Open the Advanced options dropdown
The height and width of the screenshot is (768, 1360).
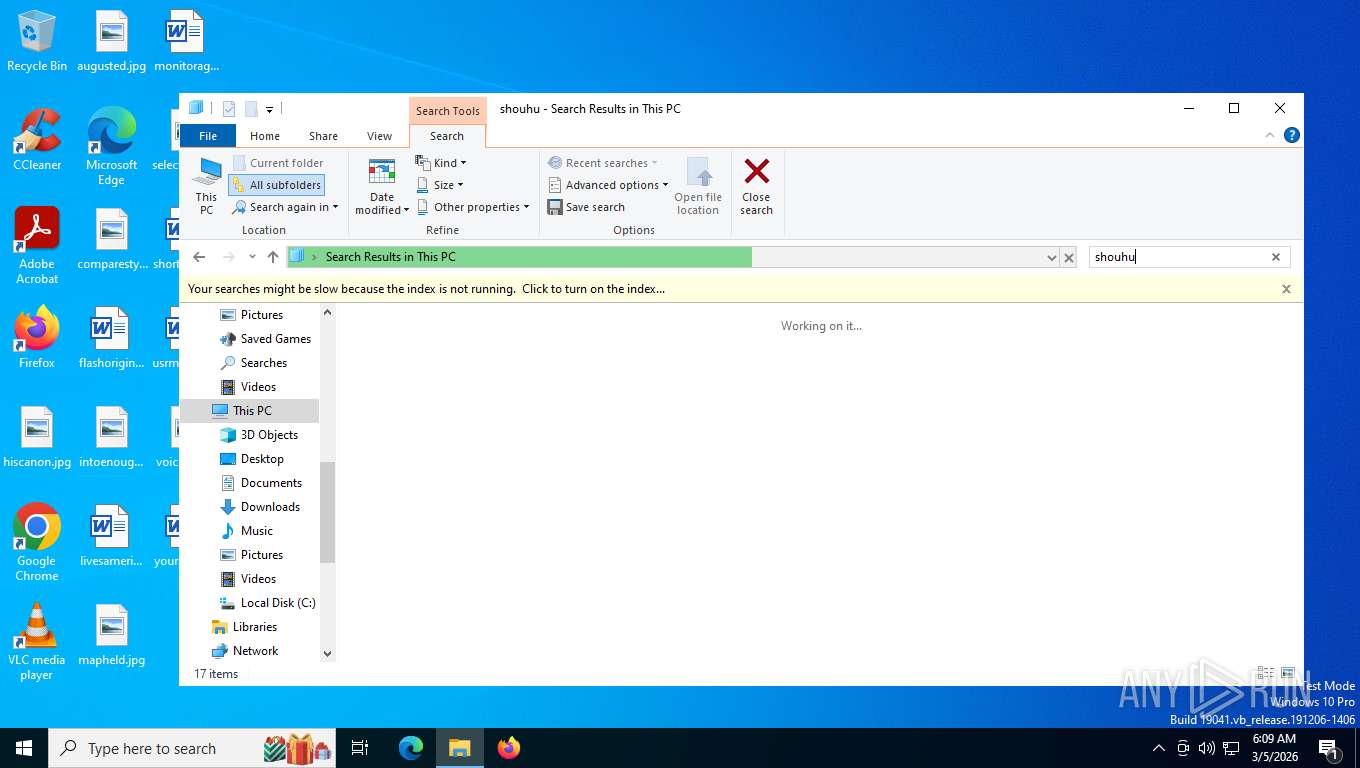(608, 185)
